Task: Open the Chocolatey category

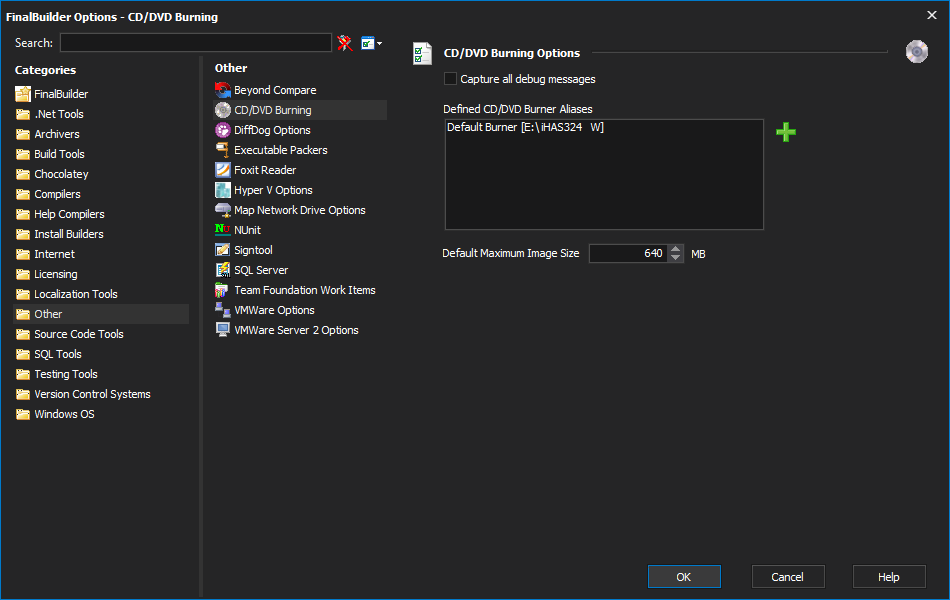Action: coord(52,174)
